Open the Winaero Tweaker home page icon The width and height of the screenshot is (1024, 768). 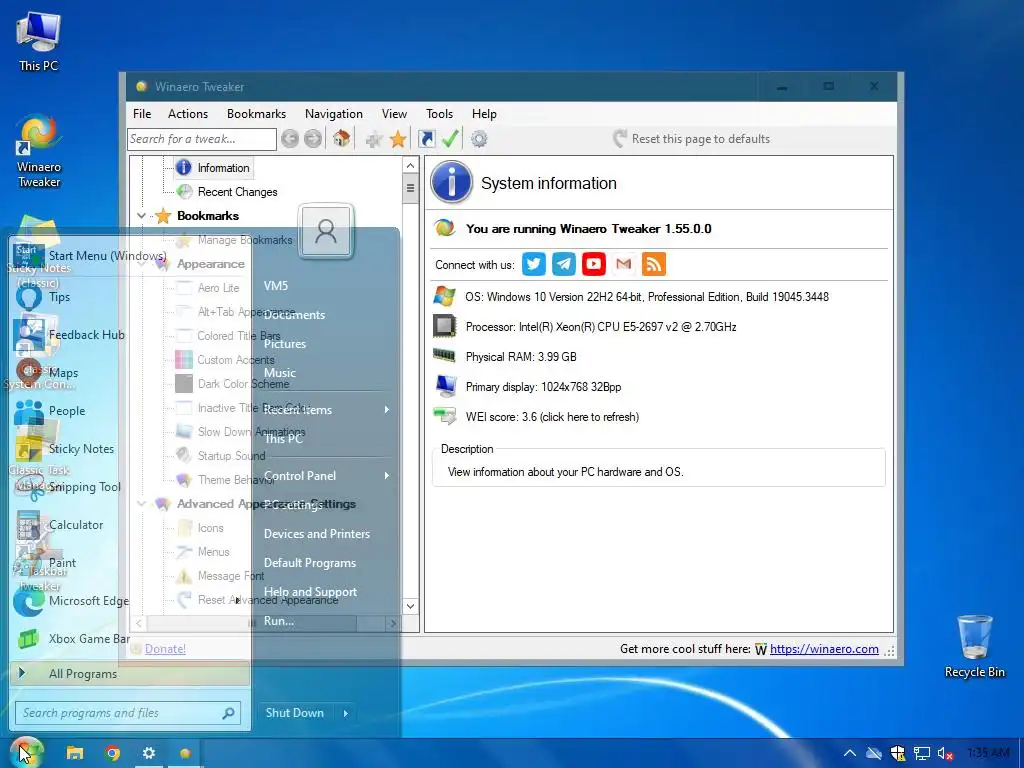point(341,138)
